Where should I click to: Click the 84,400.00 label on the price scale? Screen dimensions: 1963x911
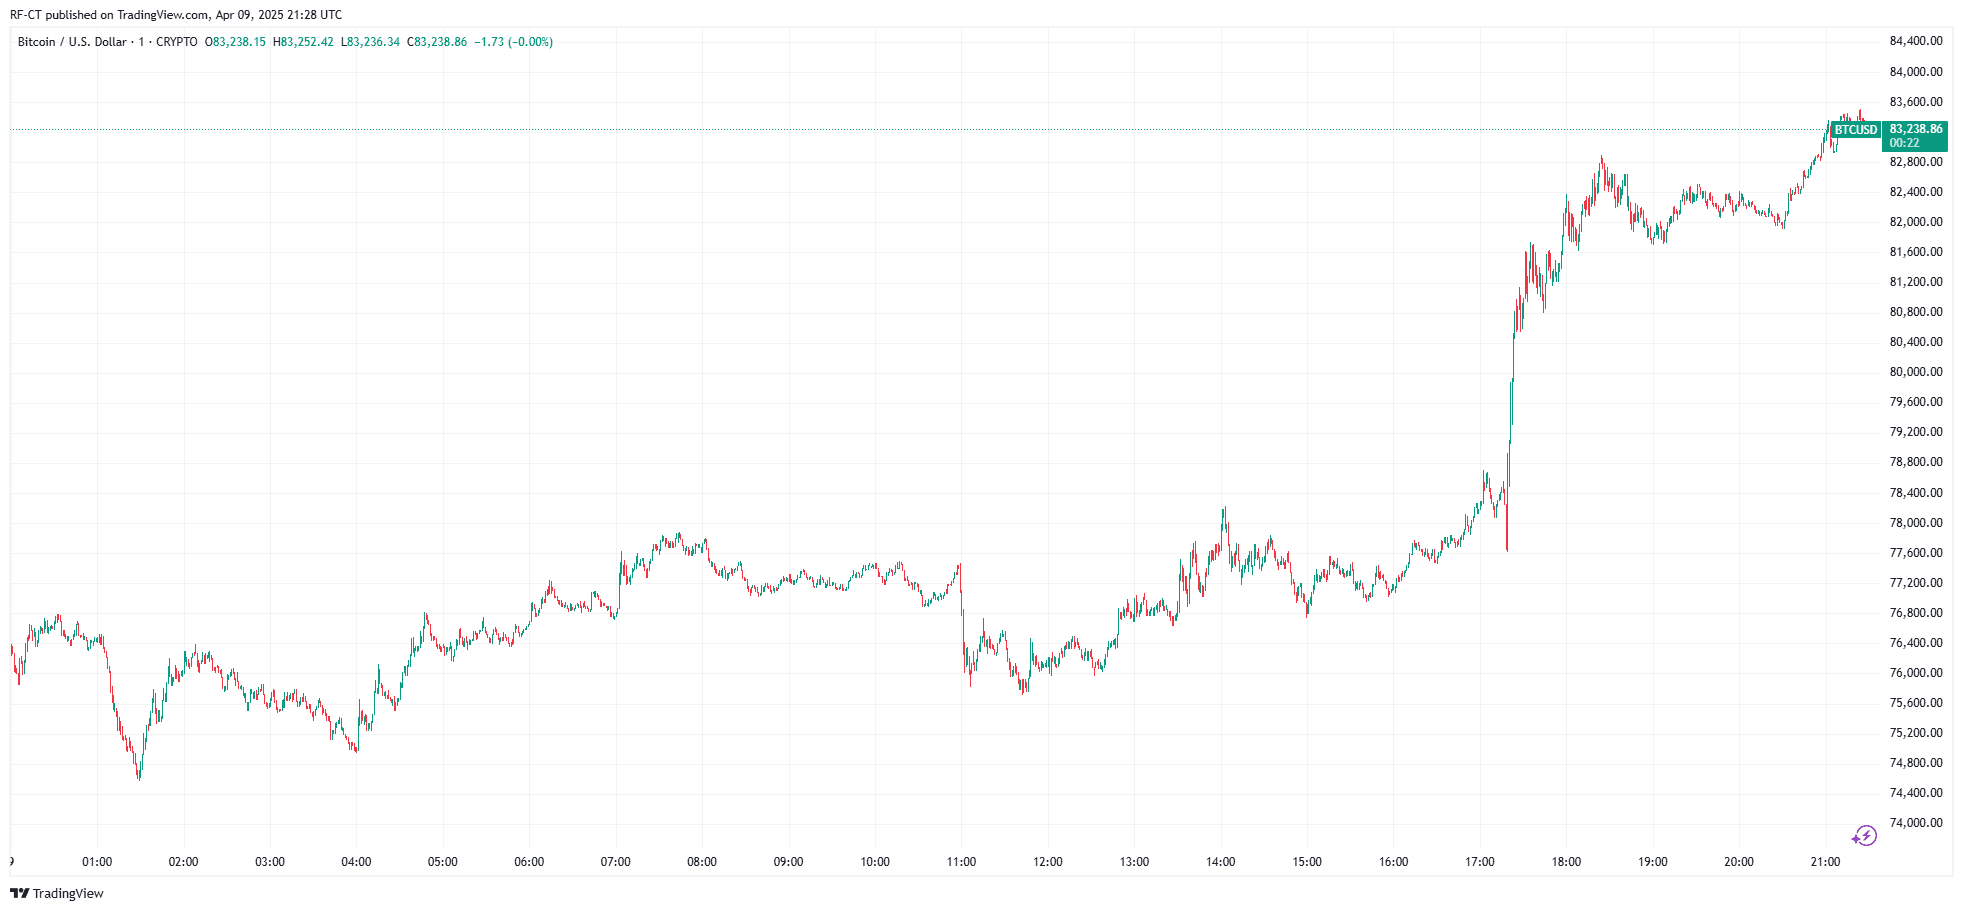coord(1915,41)
